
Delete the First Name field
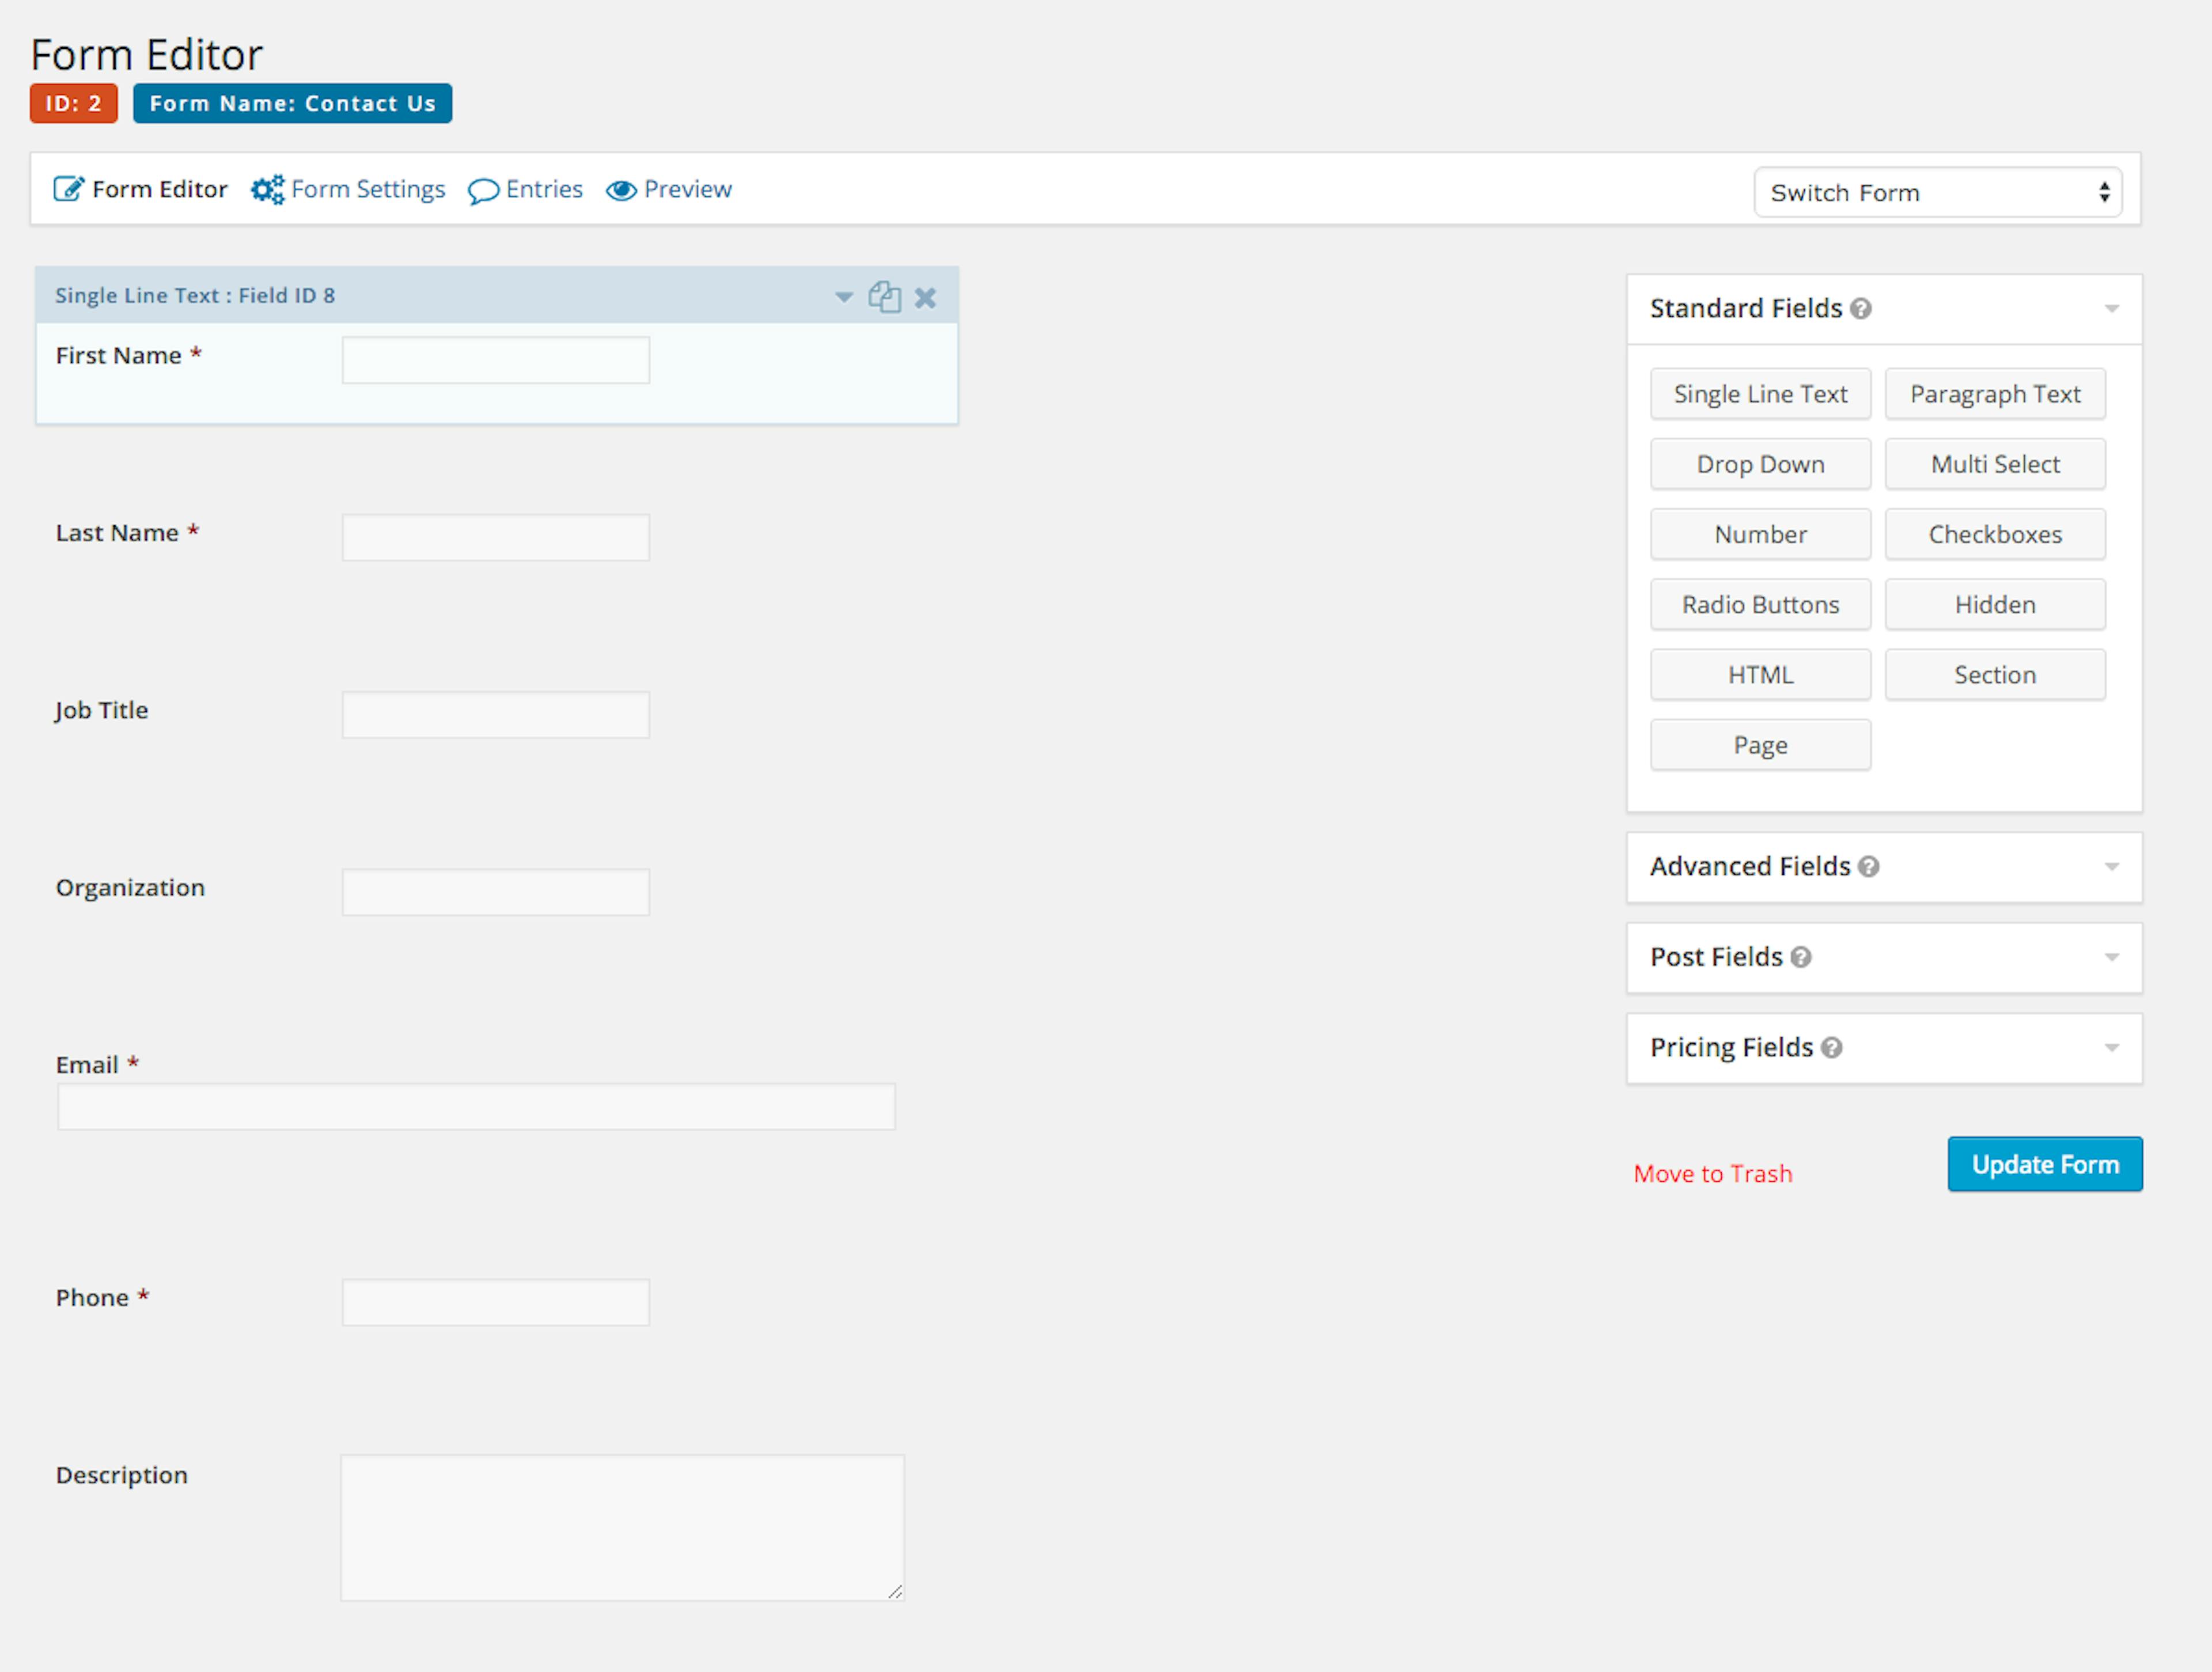tap(925, 297)
